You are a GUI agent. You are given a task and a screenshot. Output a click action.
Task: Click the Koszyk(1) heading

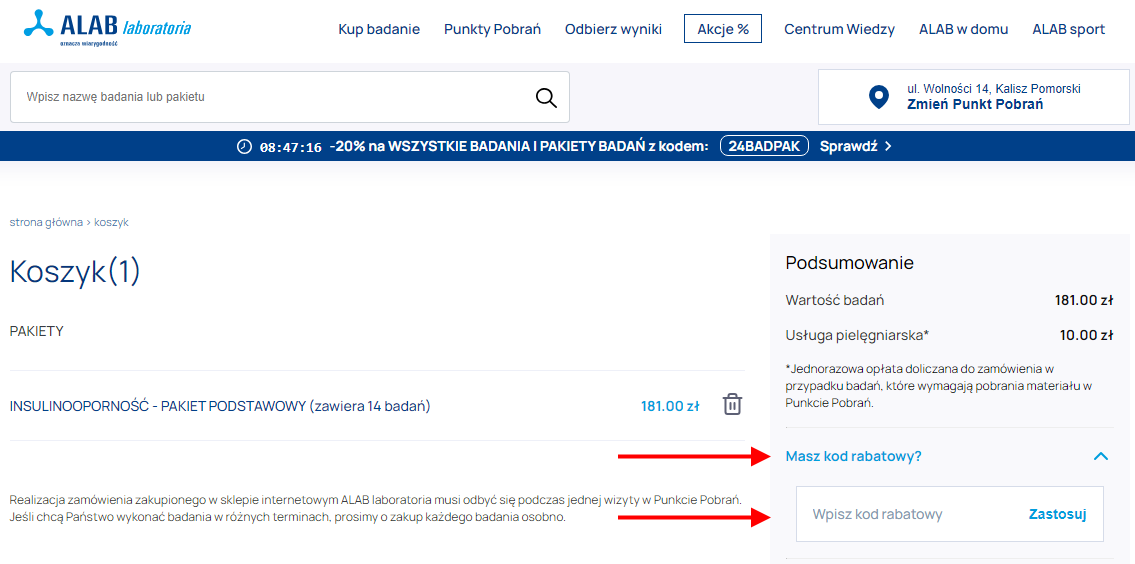coord(75,272)
